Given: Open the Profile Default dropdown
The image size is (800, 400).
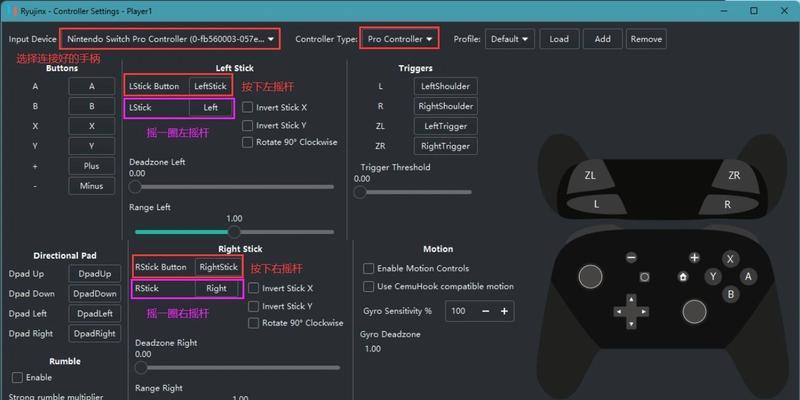Looking at the screenshot, I should (x=510, y=39).
